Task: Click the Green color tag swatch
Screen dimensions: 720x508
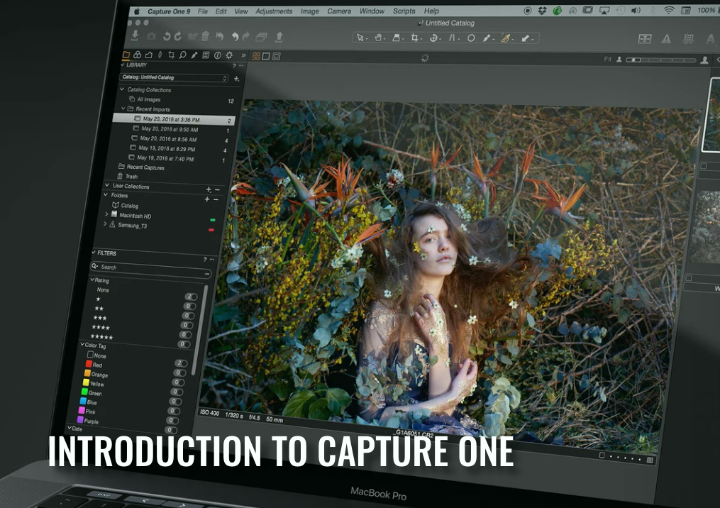Action: point(84,391)
